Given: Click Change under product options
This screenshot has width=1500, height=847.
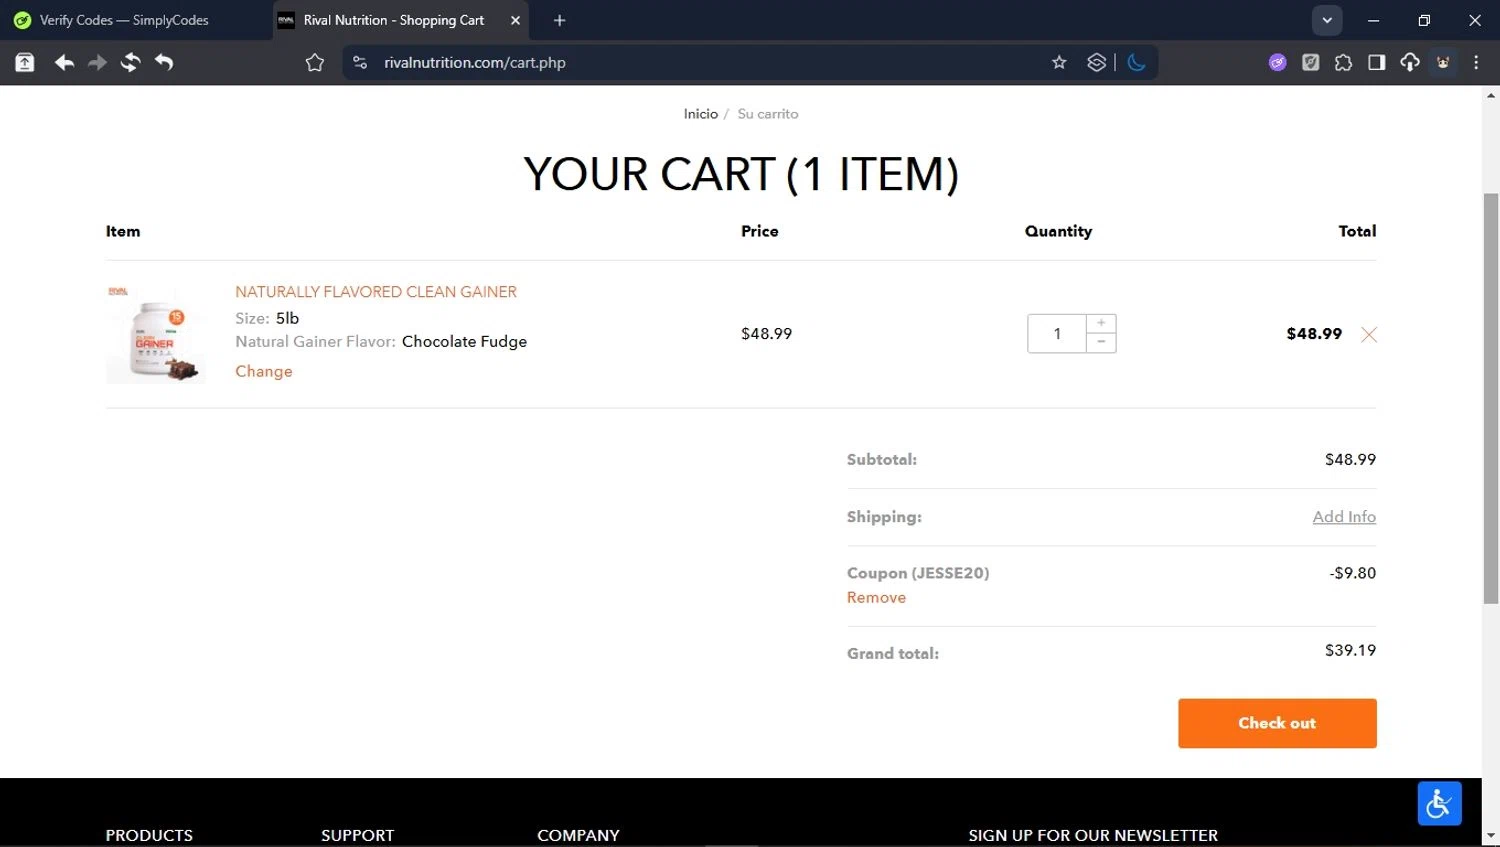Looking at the screenshot, I should 264,371.
